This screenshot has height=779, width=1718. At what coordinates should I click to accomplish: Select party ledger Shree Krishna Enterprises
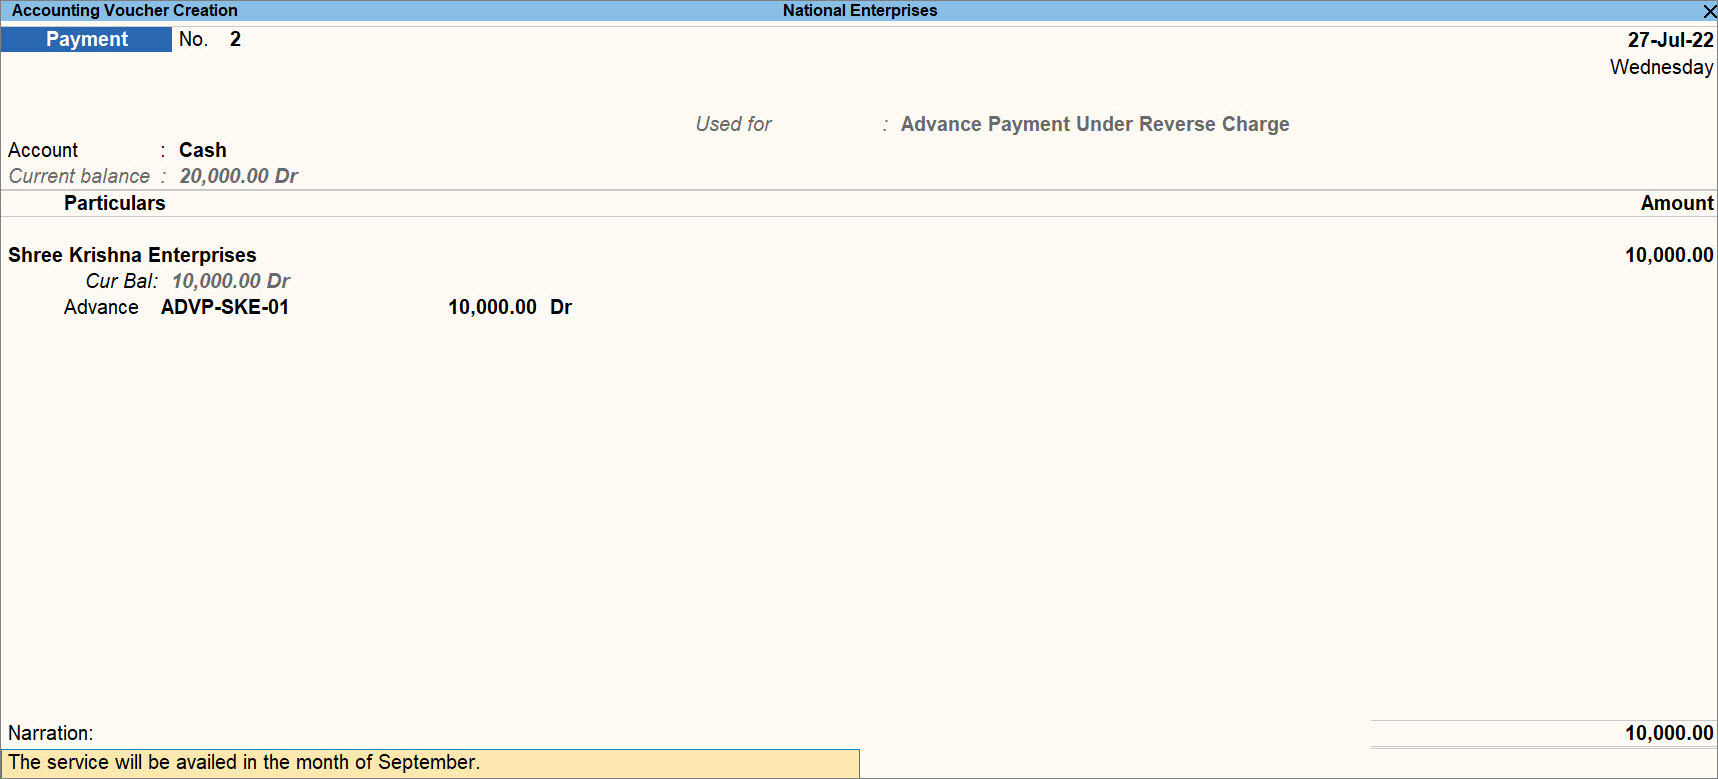point(132,255)
